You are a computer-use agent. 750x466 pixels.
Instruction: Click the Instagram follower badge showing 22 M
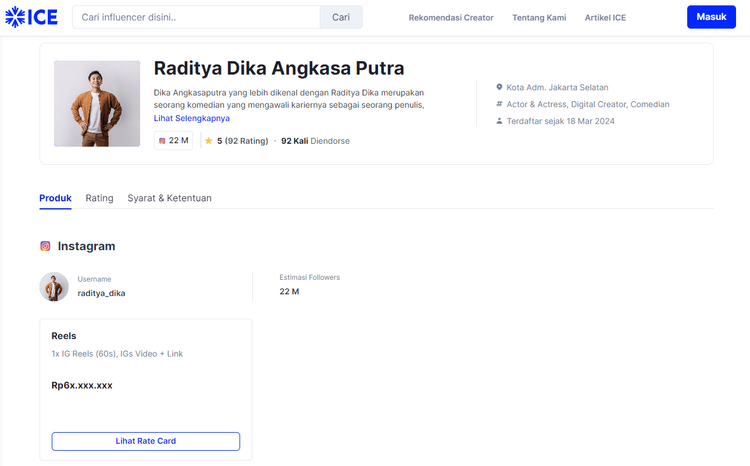coord(174,141)
